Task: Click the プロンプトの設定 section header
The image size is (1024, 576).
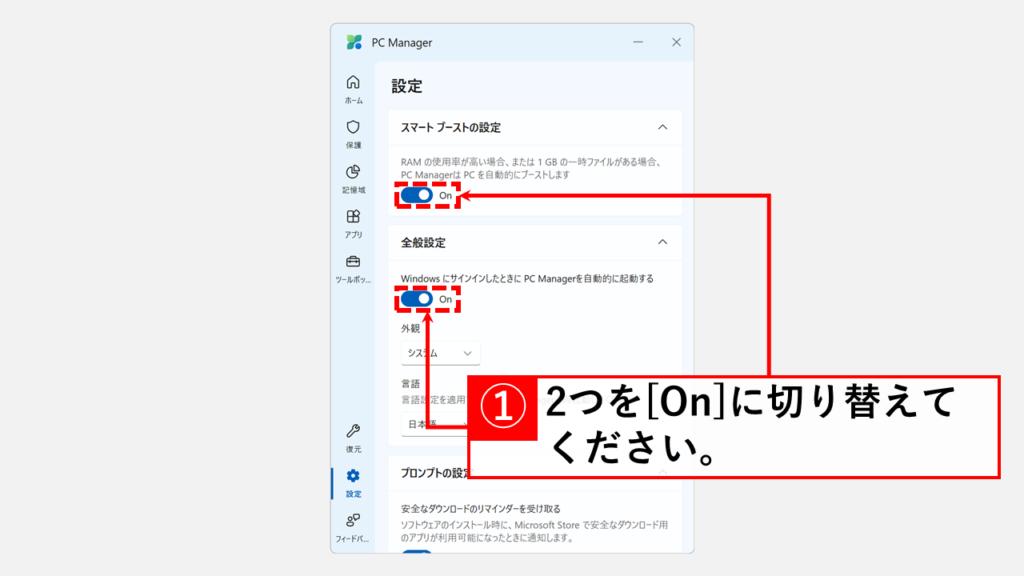Action: (434, 473)
